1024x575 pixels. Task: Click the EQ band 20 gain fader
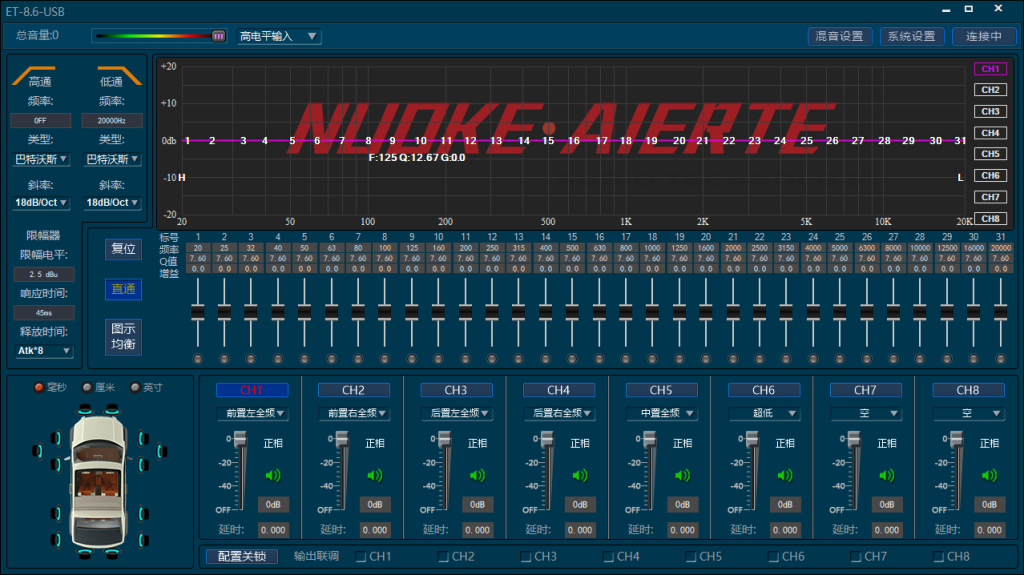[x=705, y=312]
